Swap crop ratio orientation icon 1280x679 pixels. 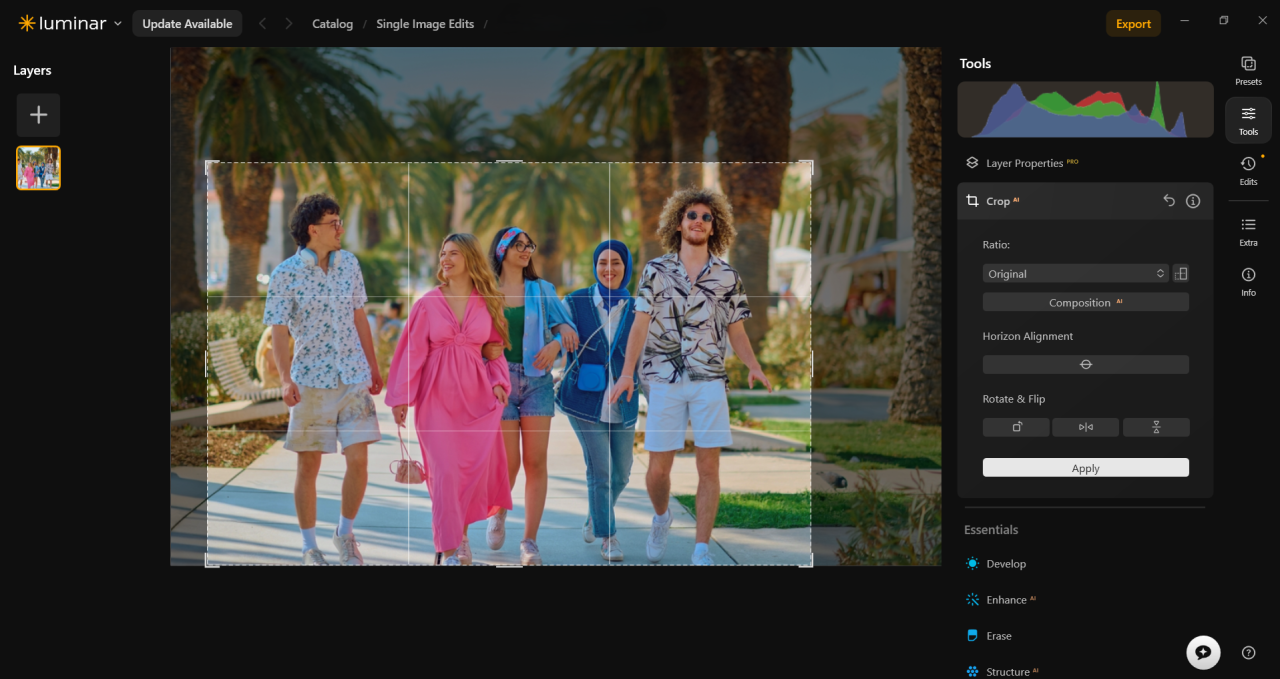[1181, 273]
